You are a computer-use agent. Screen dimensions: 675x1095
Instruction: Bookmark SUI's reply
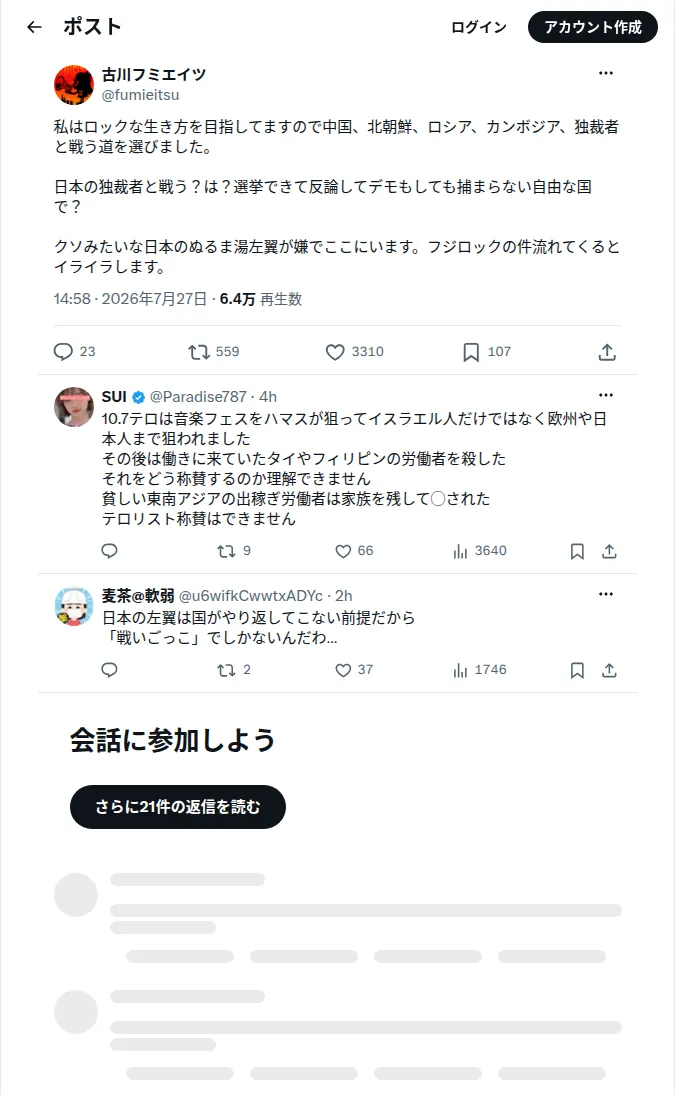(x=577, y=552)
